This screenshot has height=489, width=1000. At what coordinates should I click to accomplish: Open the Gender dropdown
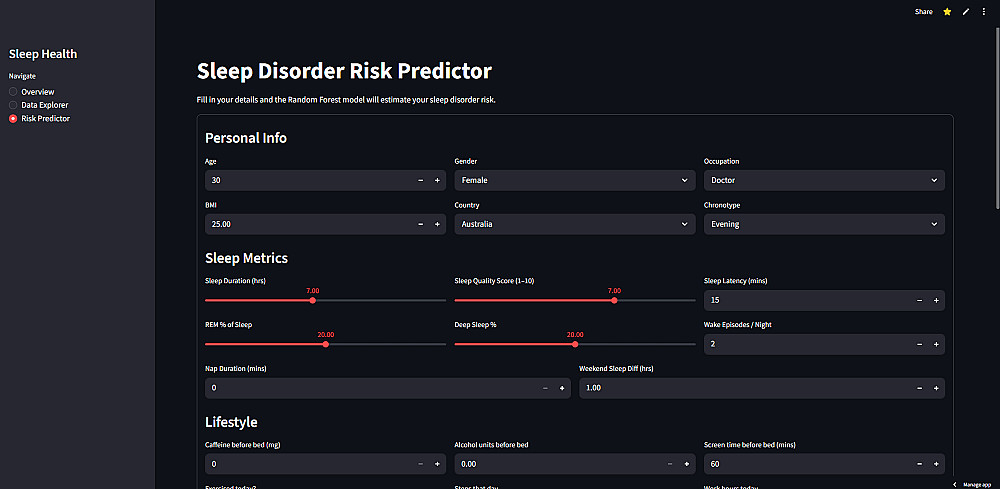pyautogui.click(x=575, y=180)
